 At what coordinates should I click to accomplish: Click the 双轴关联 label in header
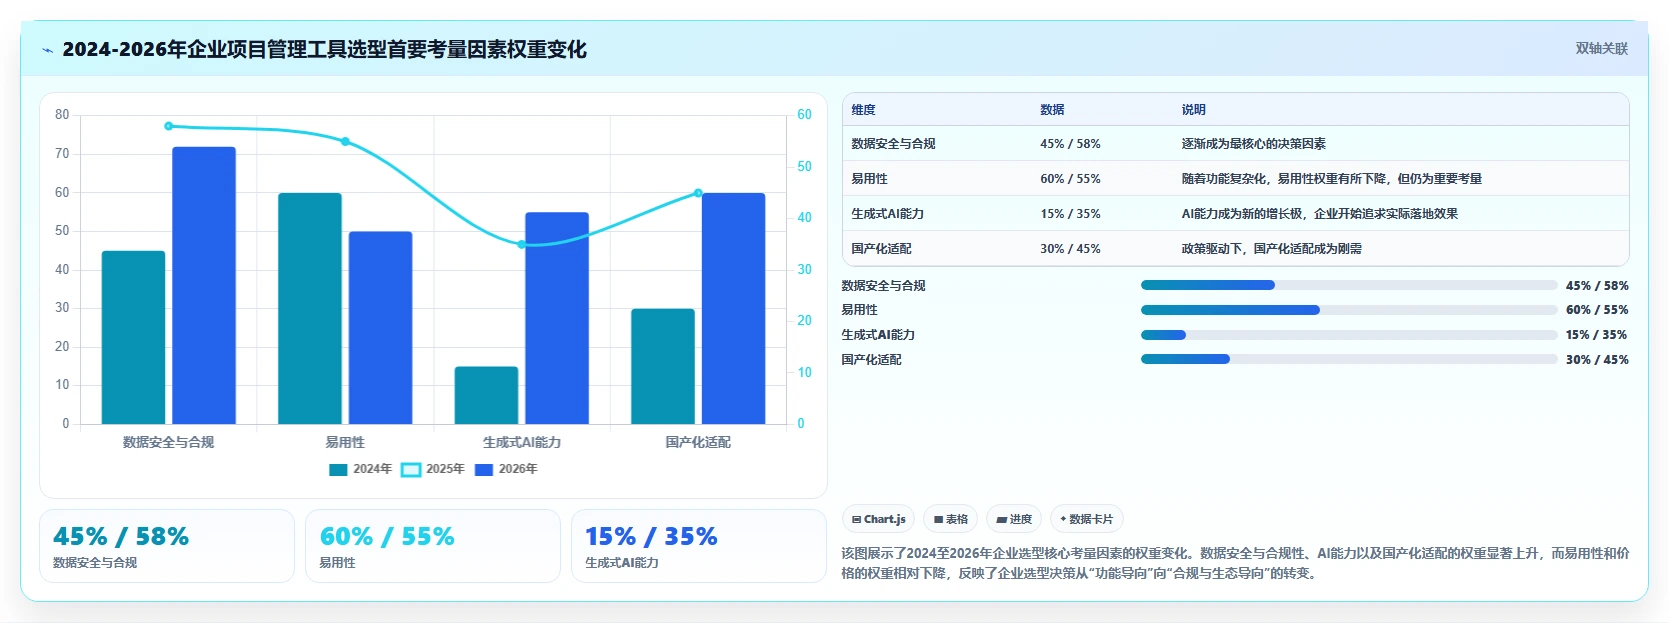click(1601, 48)
